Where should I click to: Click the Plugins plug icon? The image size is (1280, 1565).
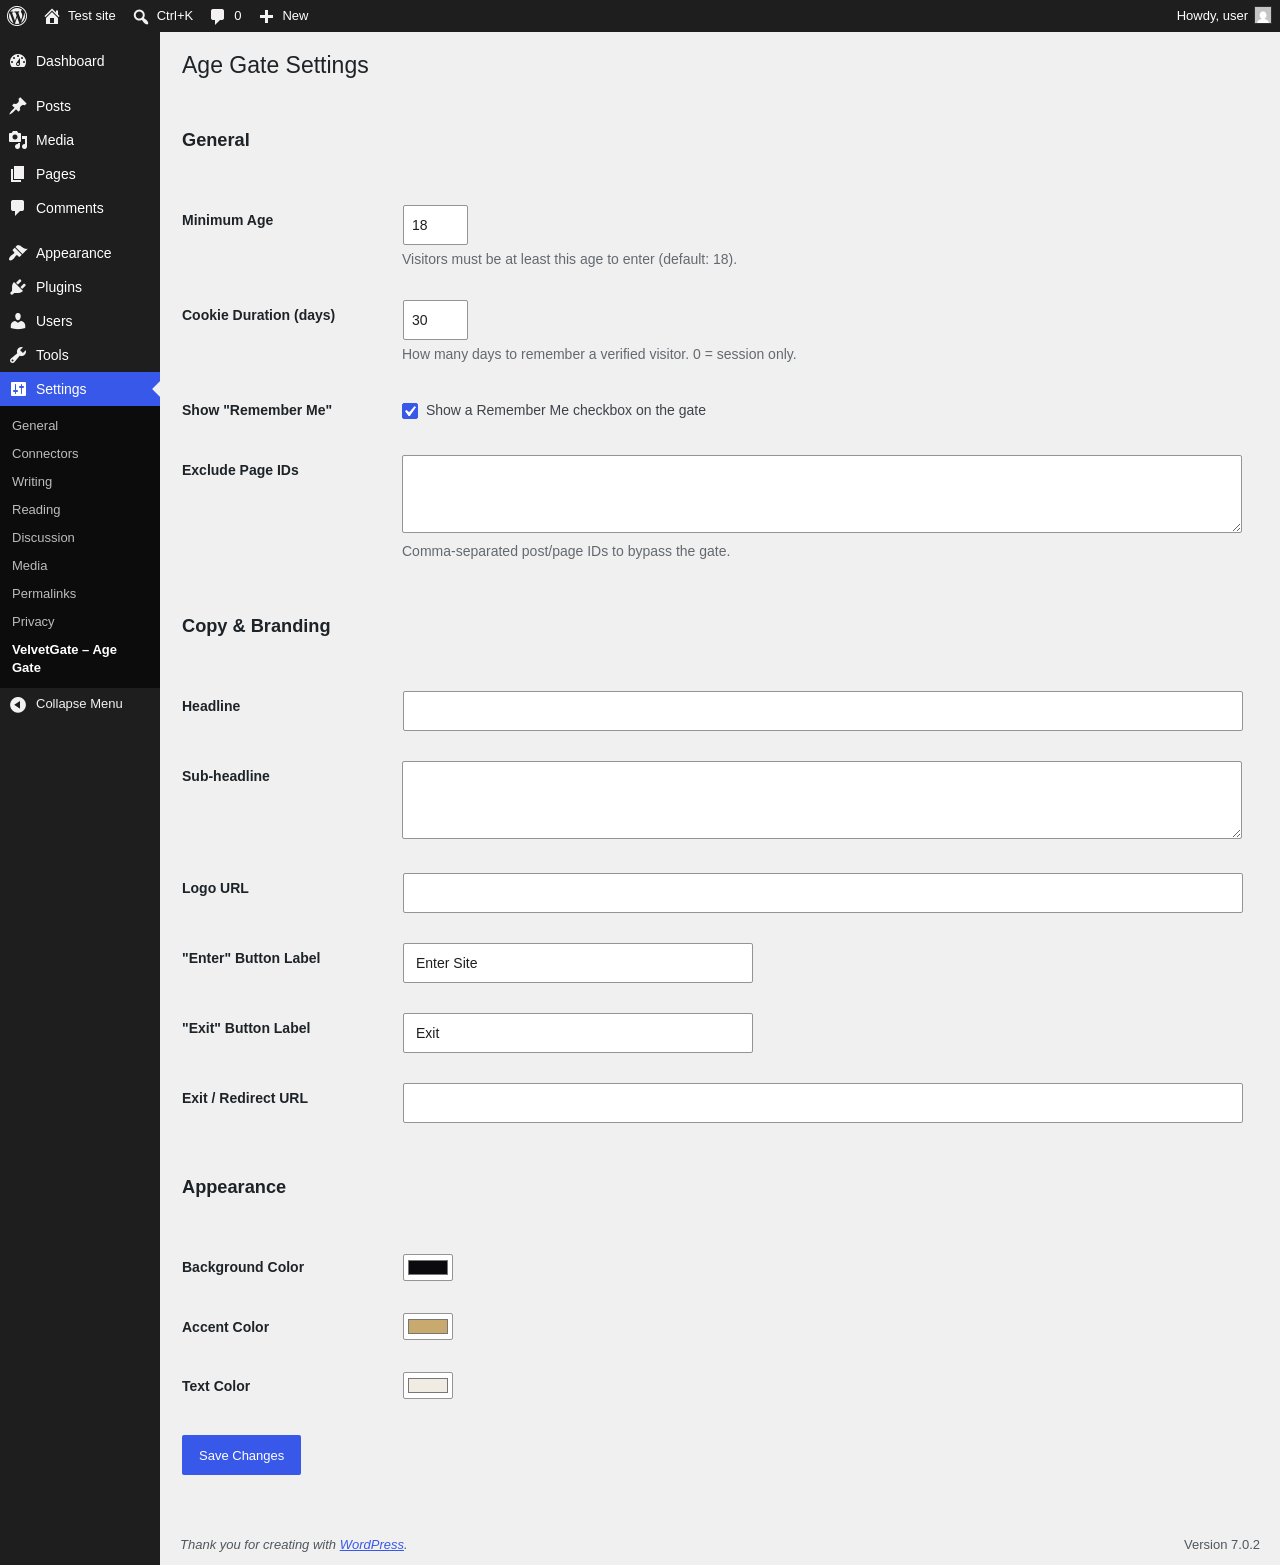click(18, 287)
